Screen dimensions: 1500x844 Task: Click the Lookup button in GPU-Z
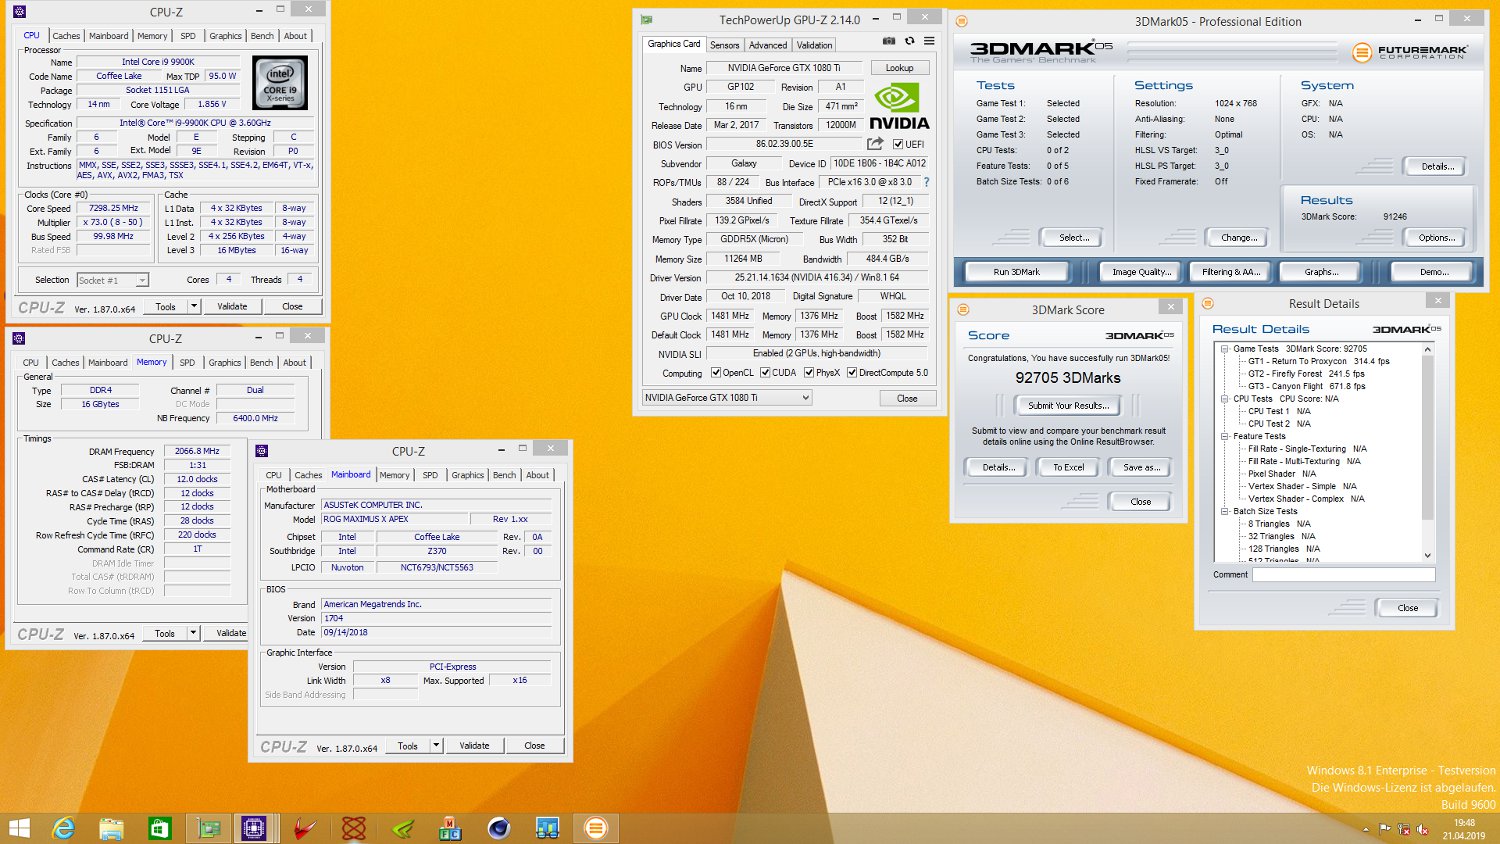point(899,68)
